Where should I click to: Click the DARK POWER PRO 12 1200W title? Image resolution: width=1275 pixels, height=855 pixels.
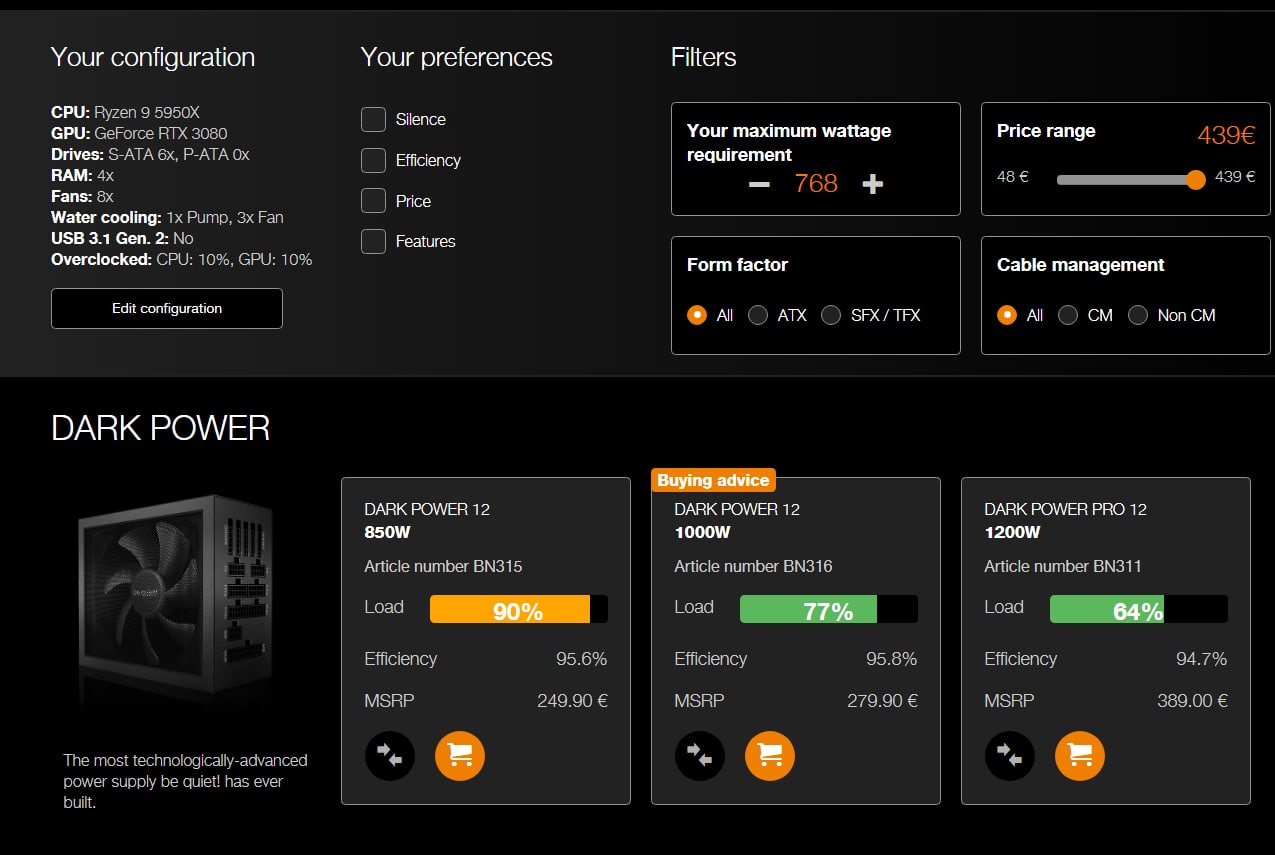click(x=1065, y=520)
